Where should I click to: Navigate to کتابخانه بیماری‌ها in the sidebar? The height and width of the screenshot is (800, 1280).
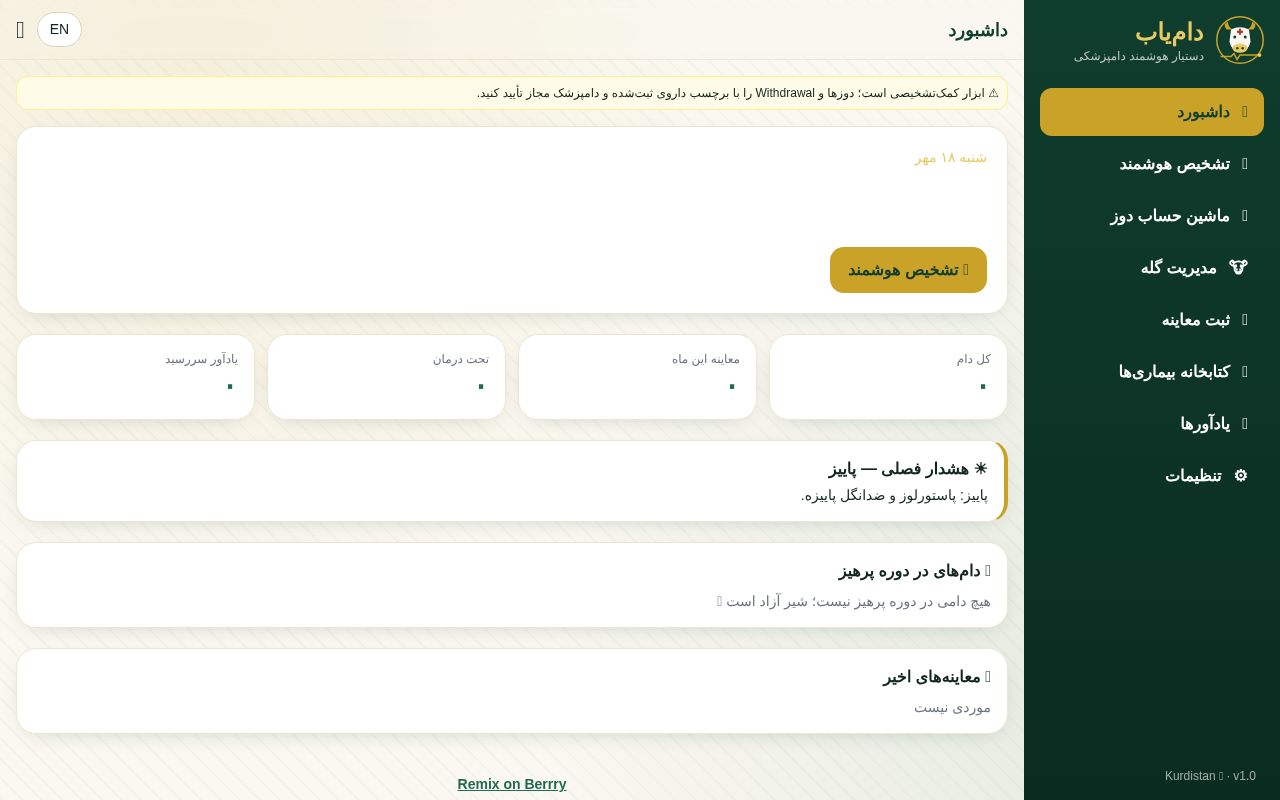tap(1152, 372)
